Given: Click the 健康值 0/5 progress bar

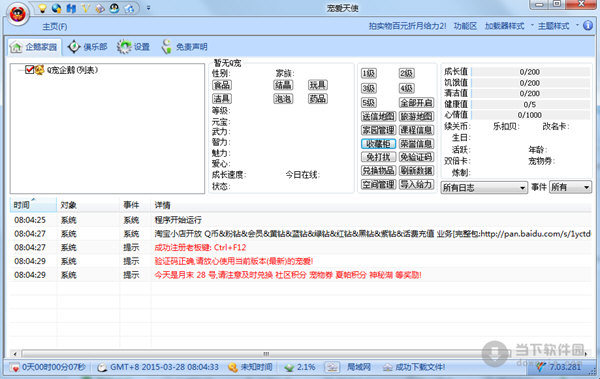Looking at the screenshot, I should 530,104.
